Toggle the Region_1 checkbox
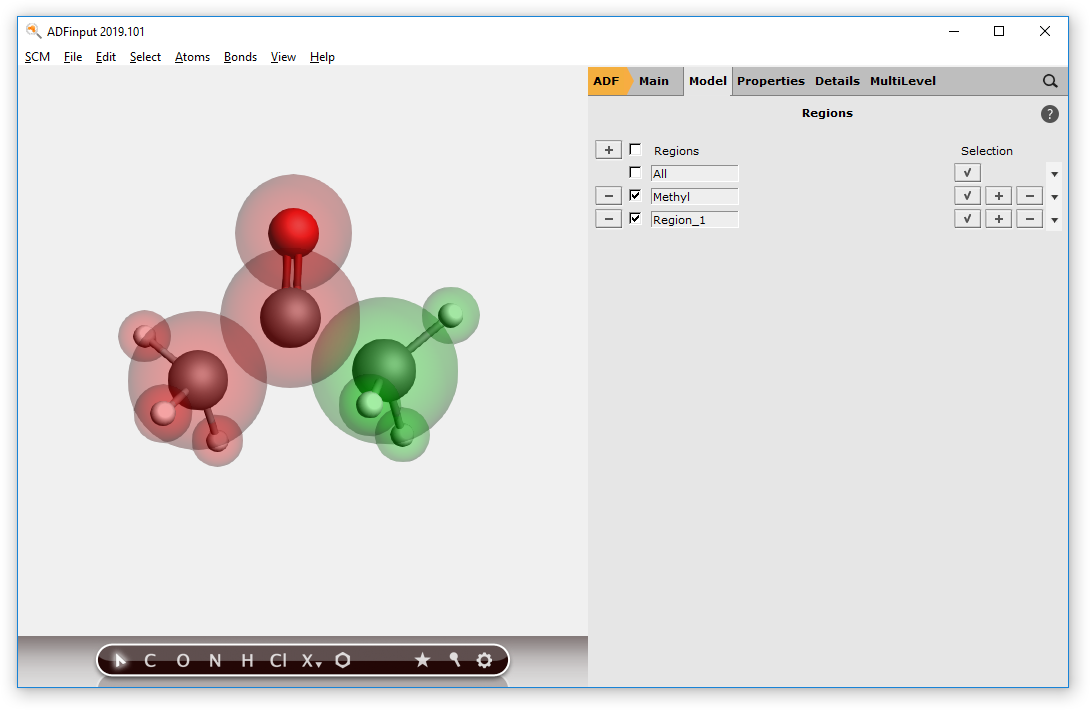Viewport: 1090px width, 710px height. (x=635, y=218)
